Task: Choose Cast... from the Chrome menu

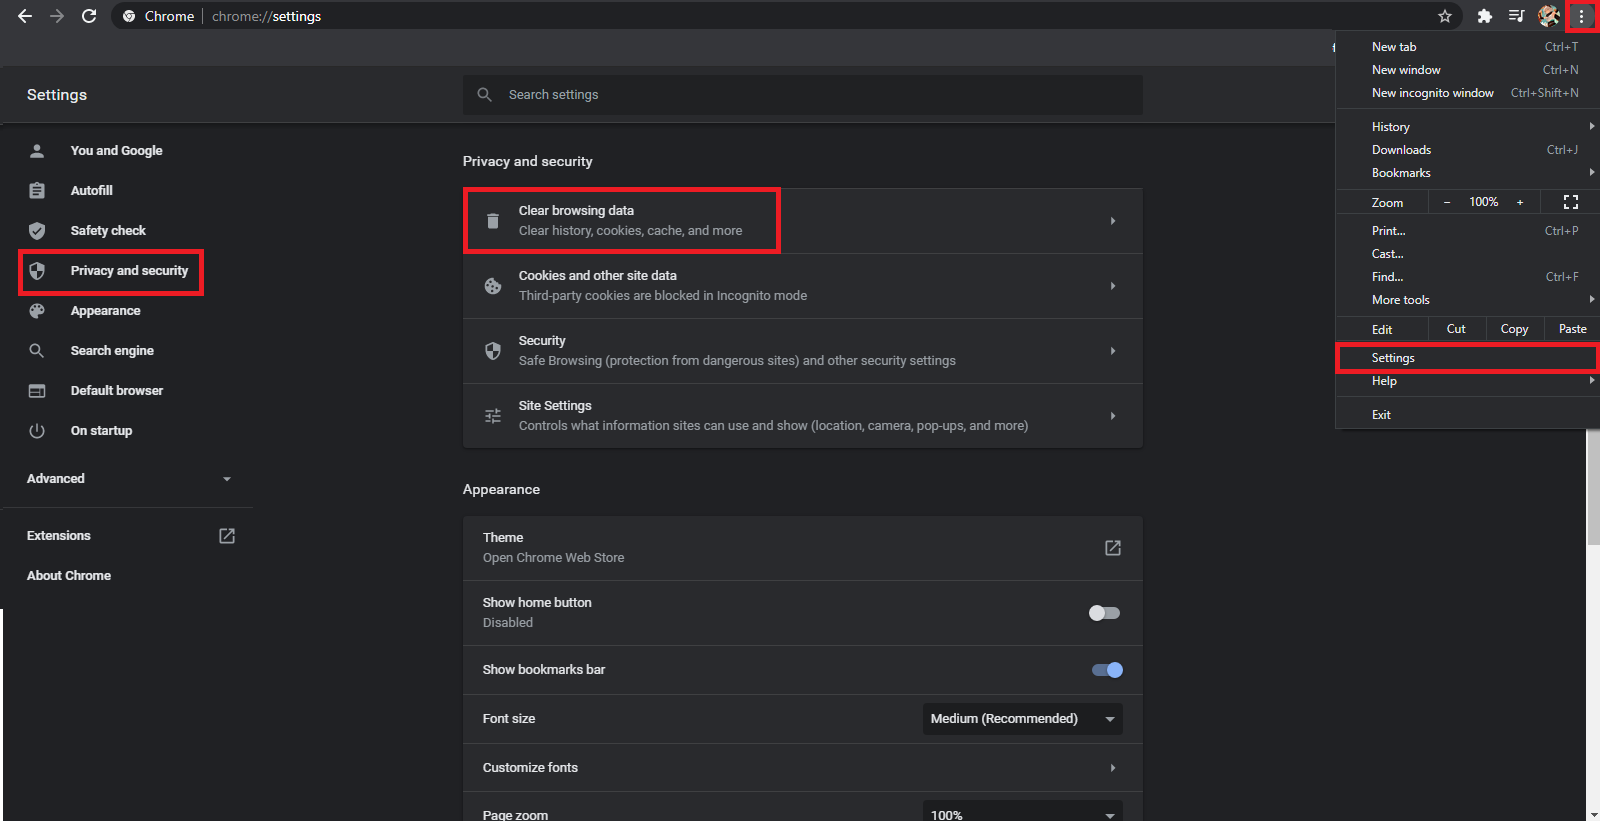Action: (x=1467, y=254)
